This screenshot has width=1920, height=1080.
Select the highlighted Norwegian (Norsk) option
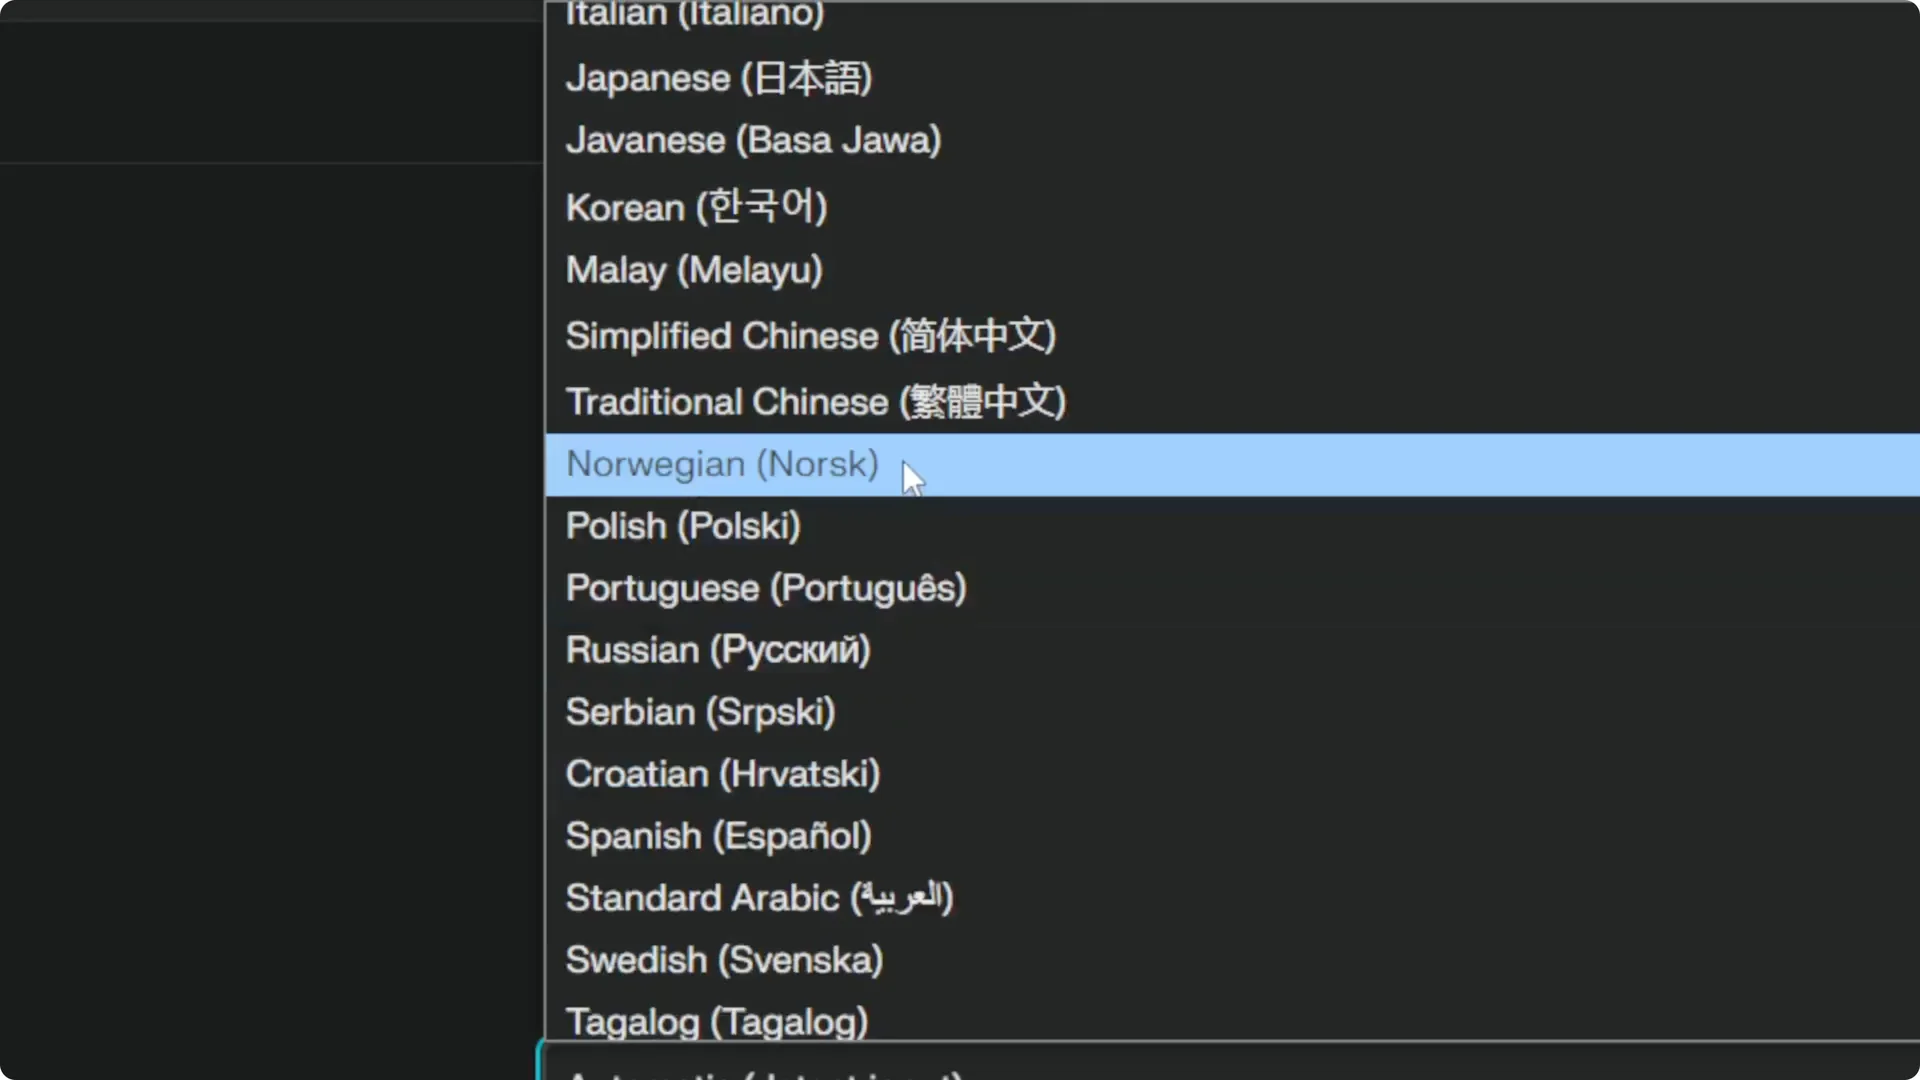coord(720,464)
